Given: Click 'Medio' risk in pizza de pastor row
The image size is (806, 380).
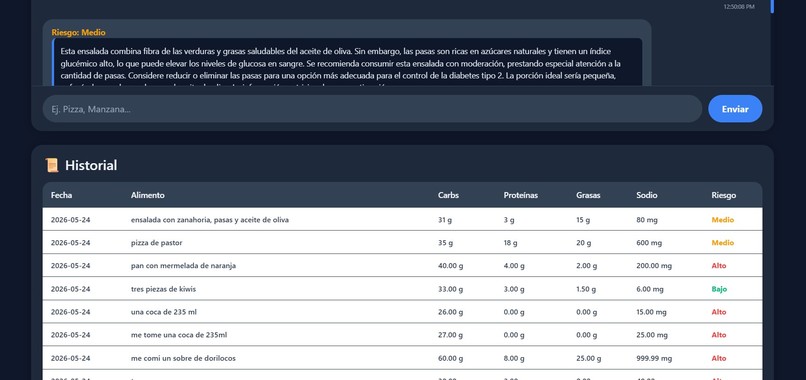Looking at the screenshot, I should pos(723,243).
